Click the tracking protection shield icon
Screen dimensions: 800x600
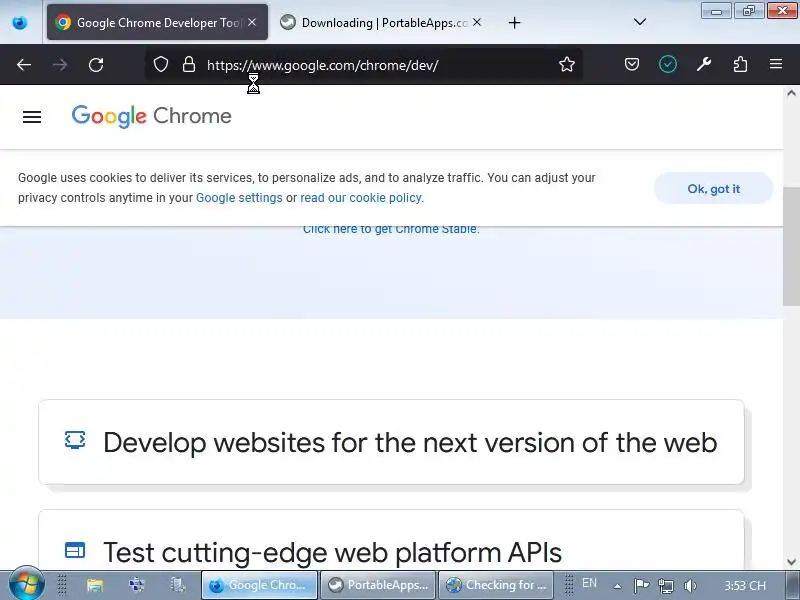[160, 65]
